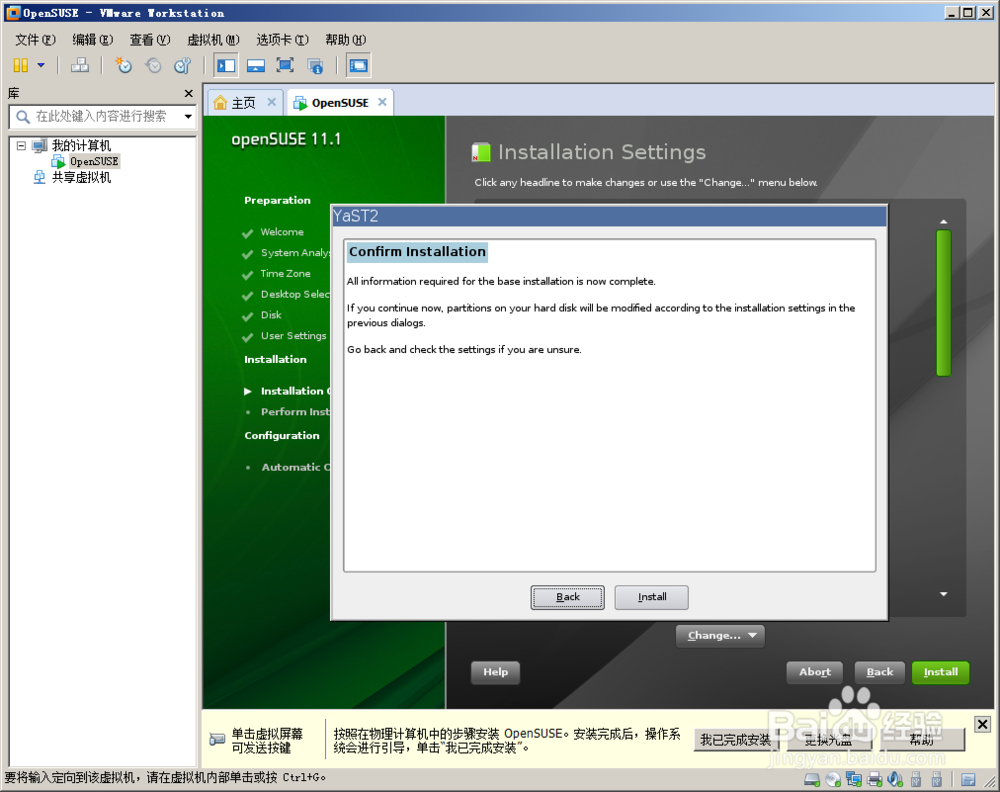Dismiss the yellow install info bar

tap(982, 724)
